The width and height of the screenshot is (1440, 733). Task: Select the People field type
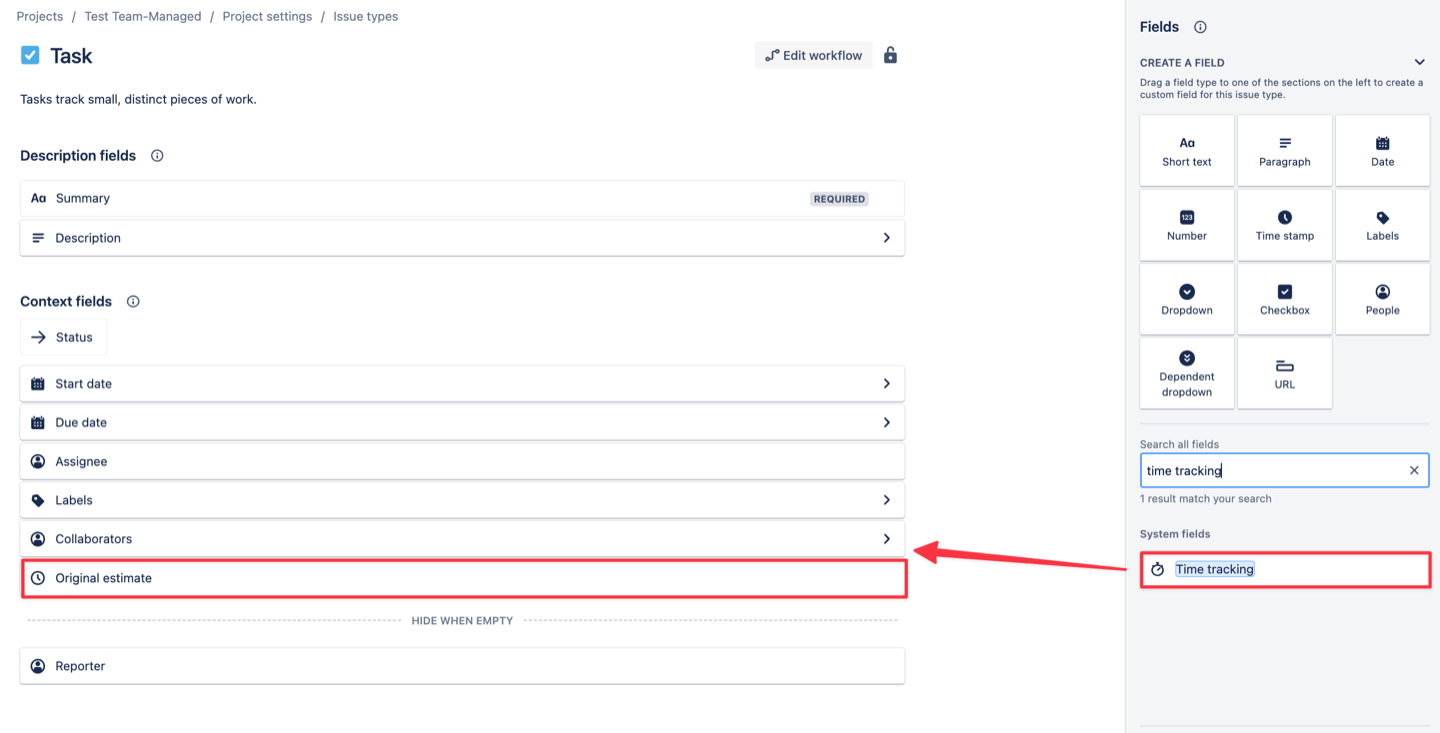coord(1382,298)
